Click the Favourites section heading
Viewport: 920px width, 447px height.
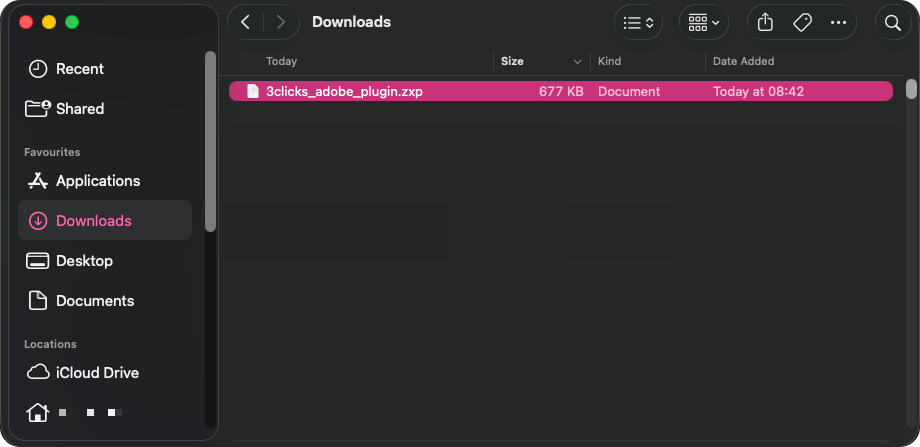(52, 152)
